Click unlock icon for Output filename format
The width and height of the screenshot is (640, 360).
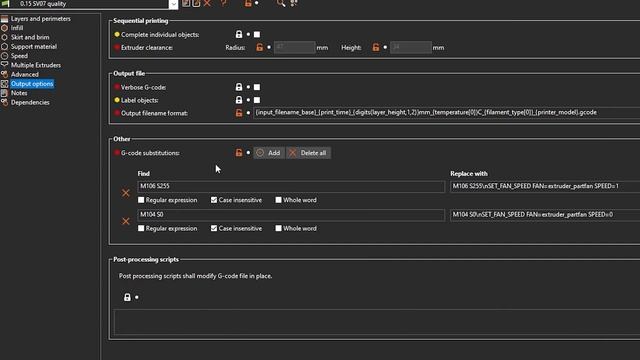(239, 113)
